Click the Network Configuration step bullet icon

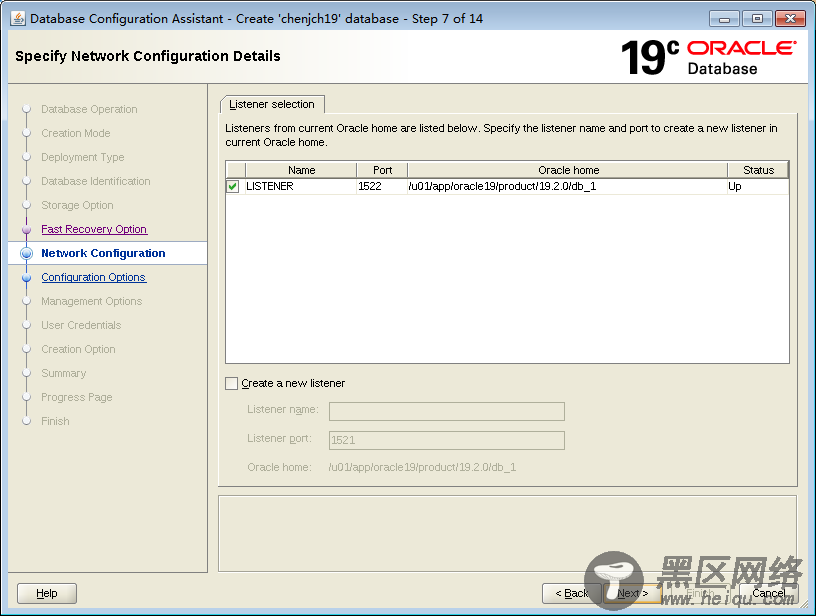[x=27, y=253]
